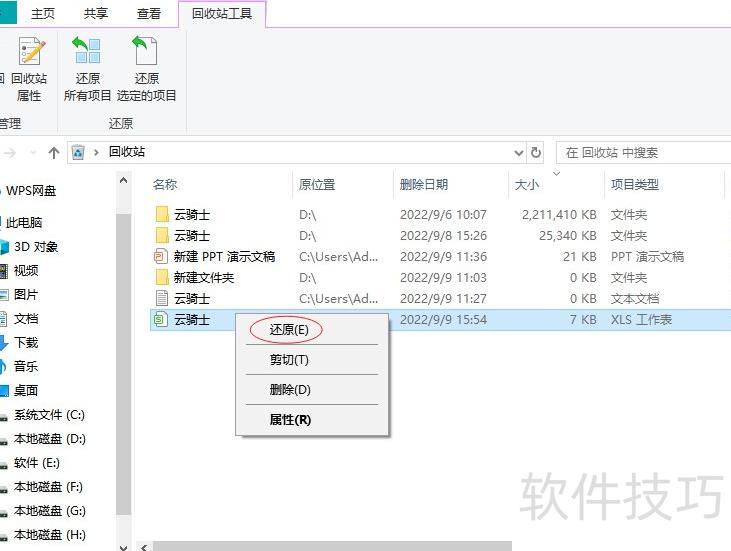Open 3D 对象 in sidebar
731x551 pixels.
coord(35,247)
